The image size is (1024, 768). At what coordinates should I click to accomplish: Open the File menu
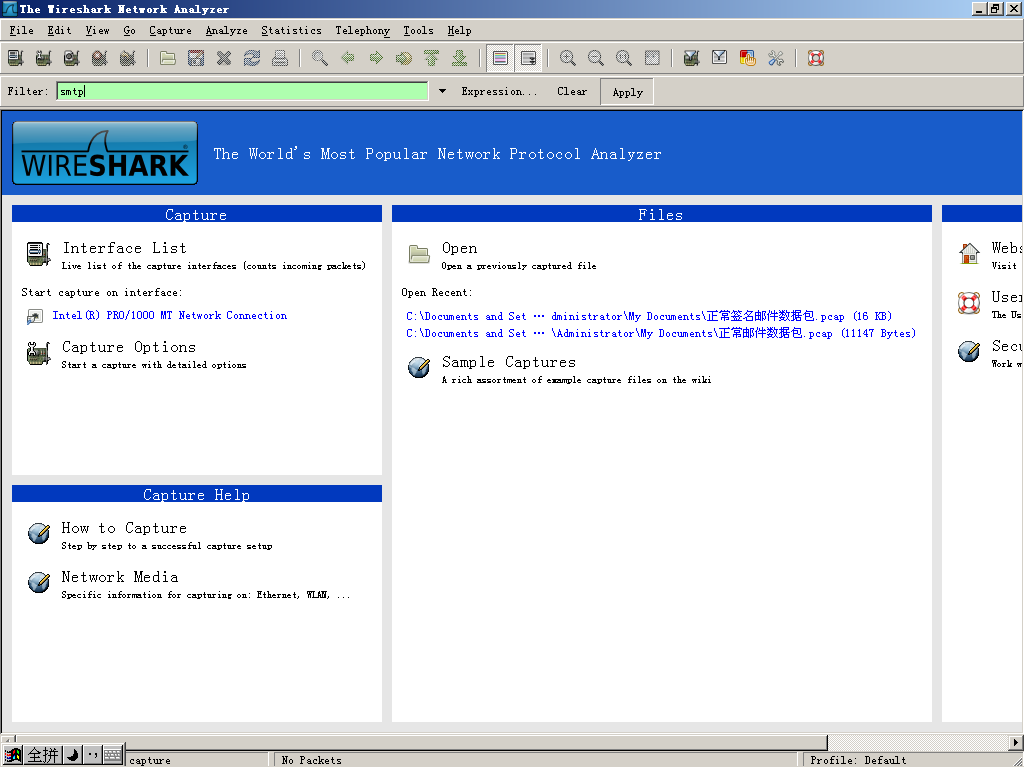pos(22,31)
